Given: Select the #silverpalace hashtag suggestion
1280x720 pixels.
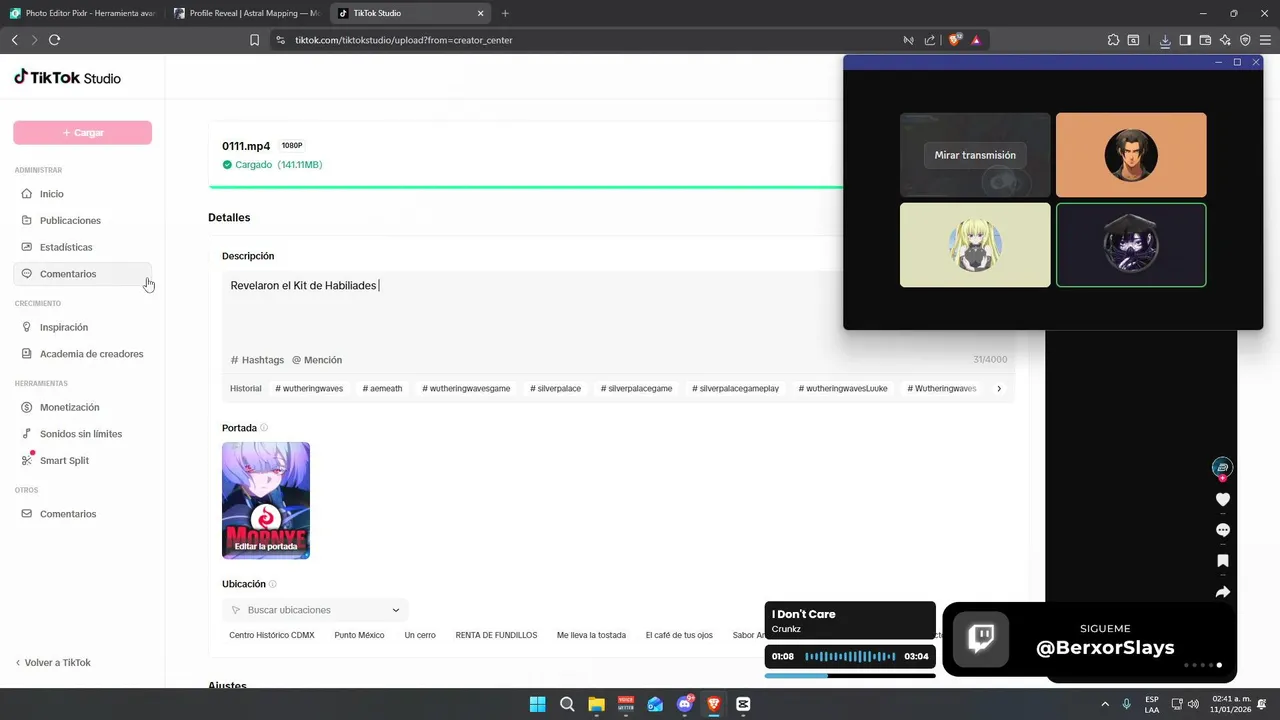Looking at the screenshot, I should point(555,388).
